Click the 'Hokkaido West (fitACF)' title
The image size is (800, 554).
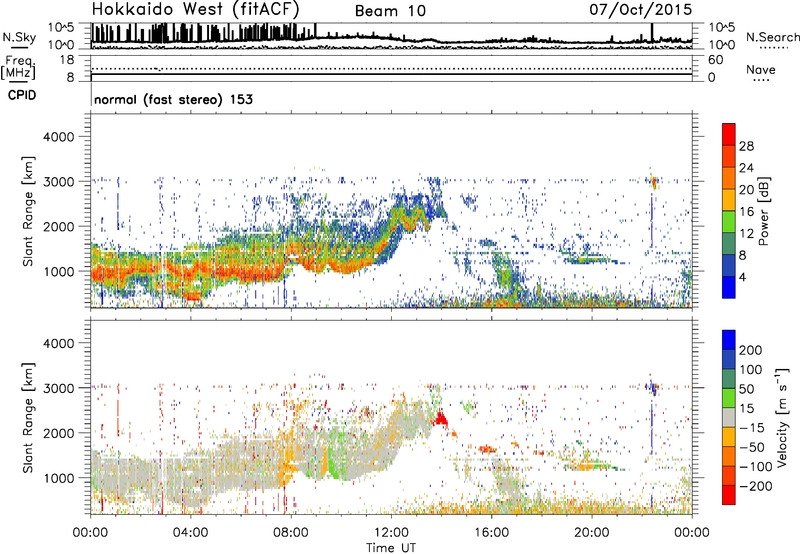pos(195,10)
